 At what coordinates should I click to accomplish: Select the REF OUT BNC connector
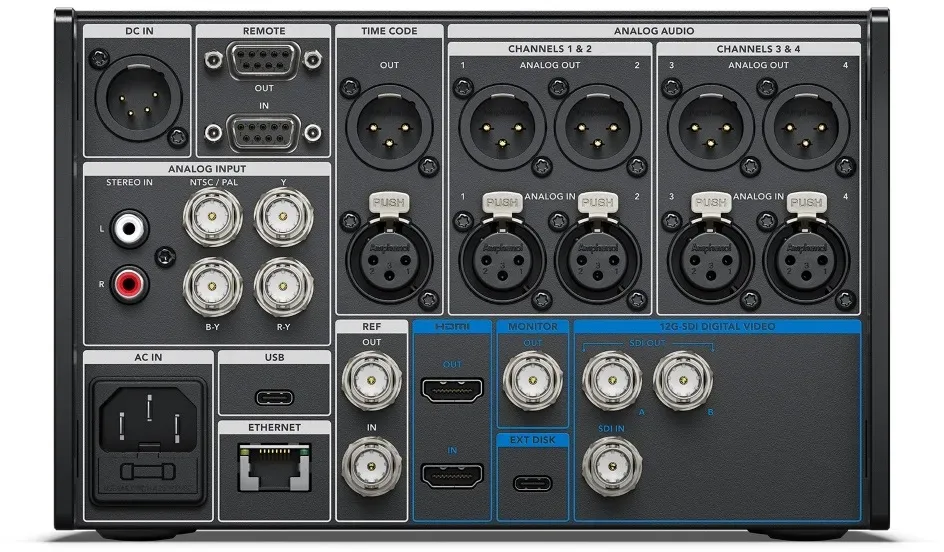(x=371, y=380)
